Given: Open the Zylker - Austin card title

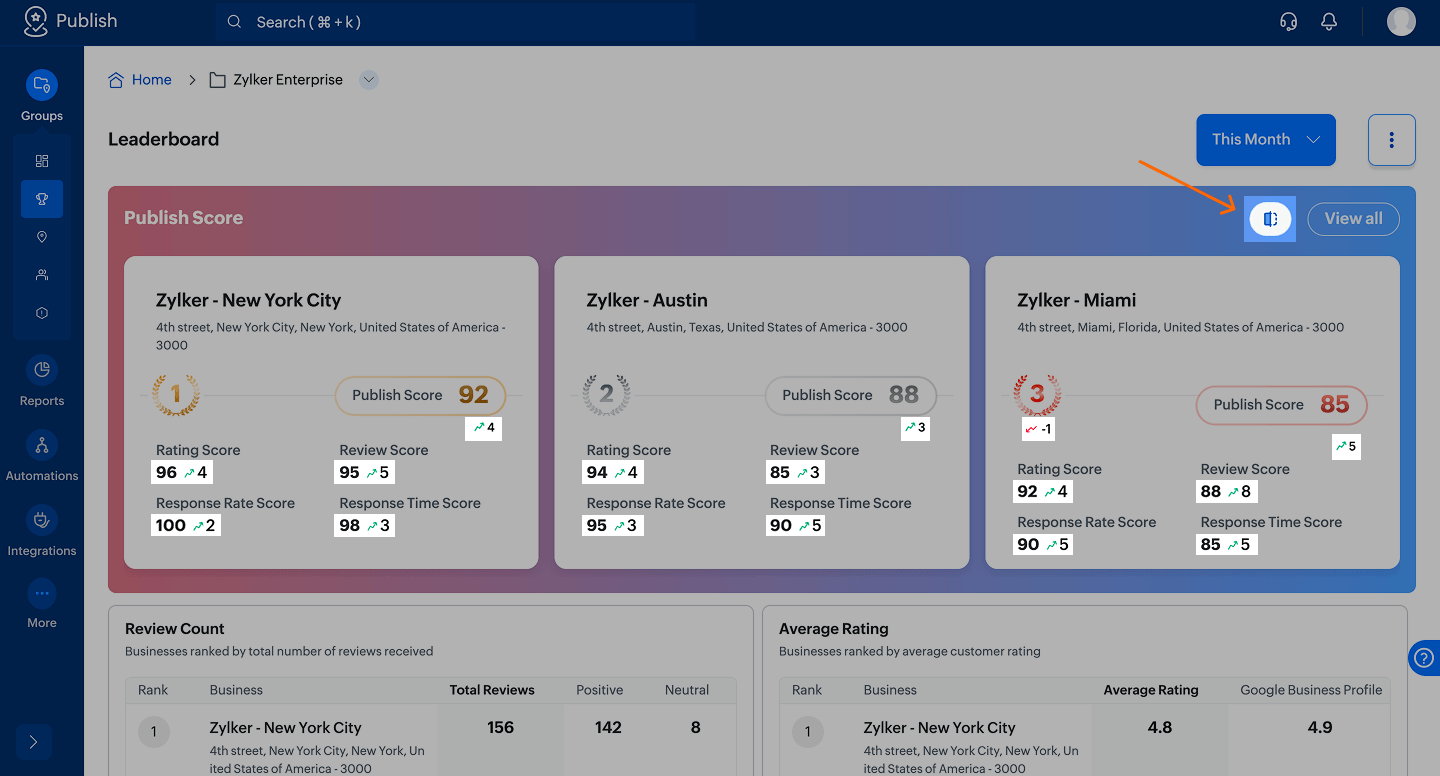Looking at the screenshot, I should pos(647,300).
